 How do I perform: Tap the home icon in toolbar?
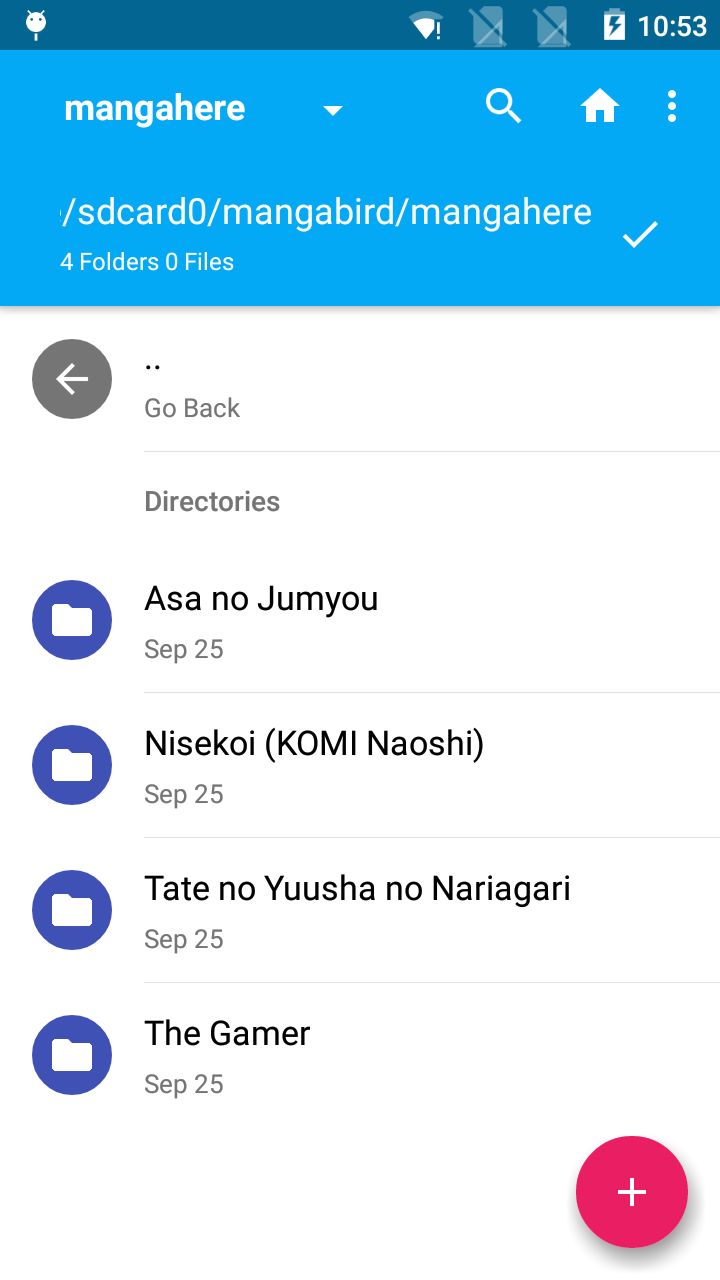click(x=600, y=106)
